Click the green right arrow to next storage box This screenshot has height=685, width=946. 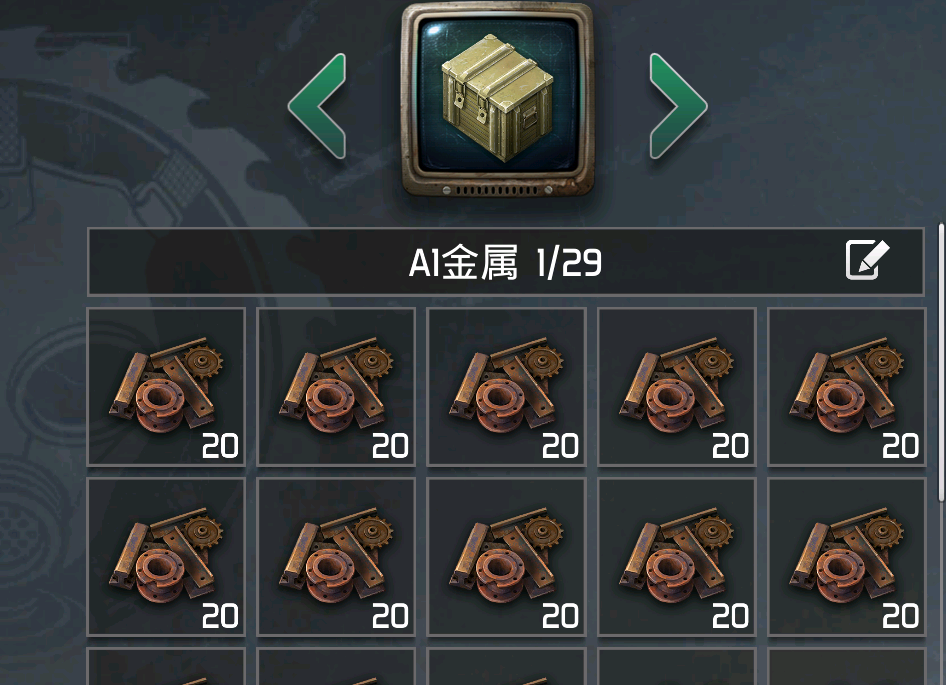(678, 106)
